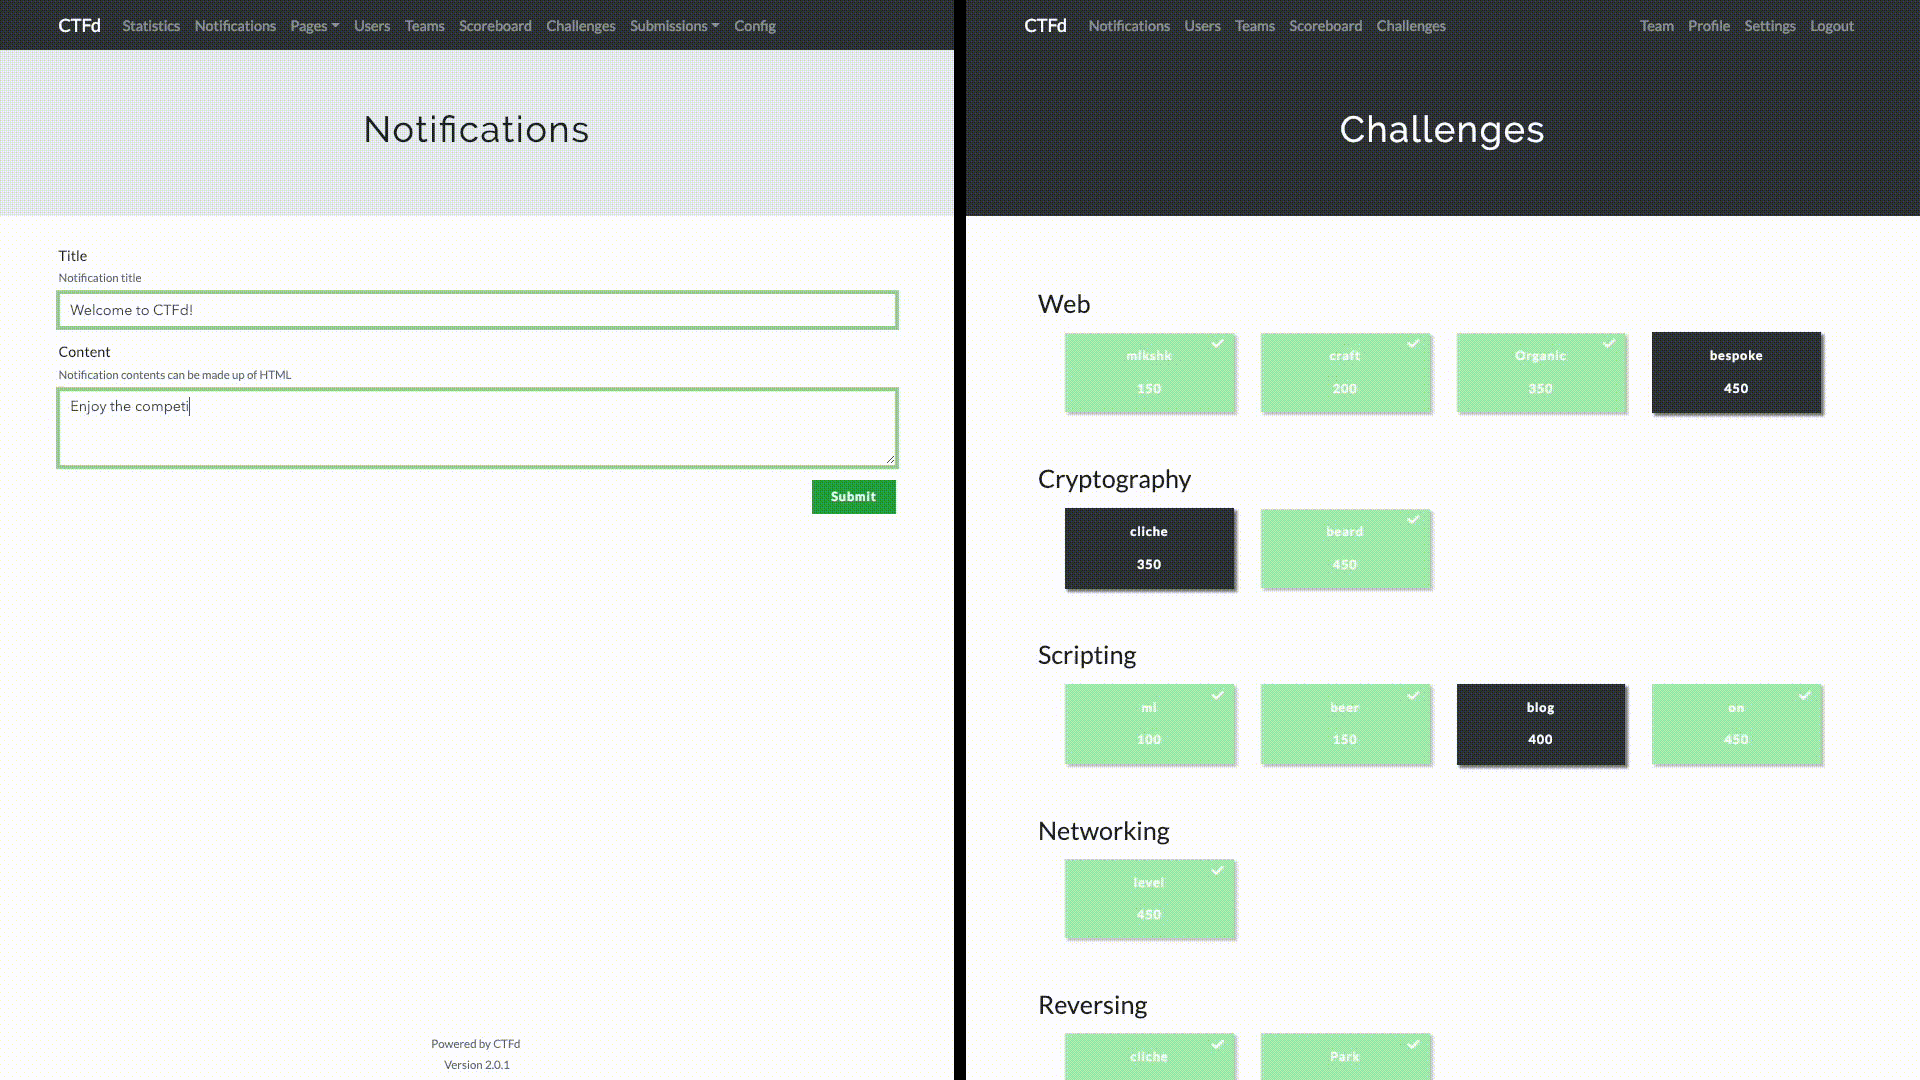Viewport: 1920px width, 1080px height.
Task: Toggle solved state of 'cliche' cryptography challenge
Action: (1147, 547)
